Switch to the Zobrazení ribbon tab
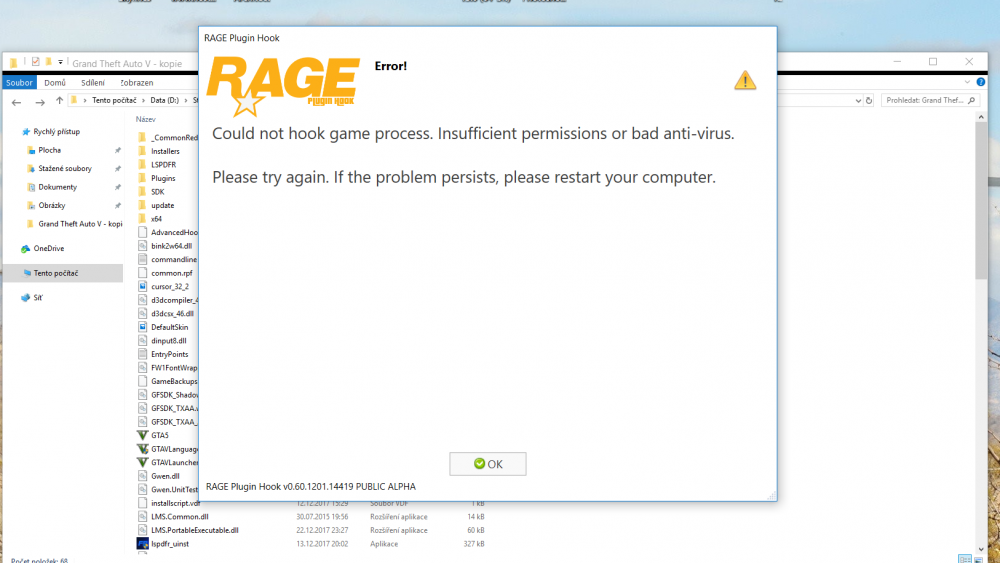Viewport: 1000px width, 563px height. pyautogui.click(x=137, y=82)
